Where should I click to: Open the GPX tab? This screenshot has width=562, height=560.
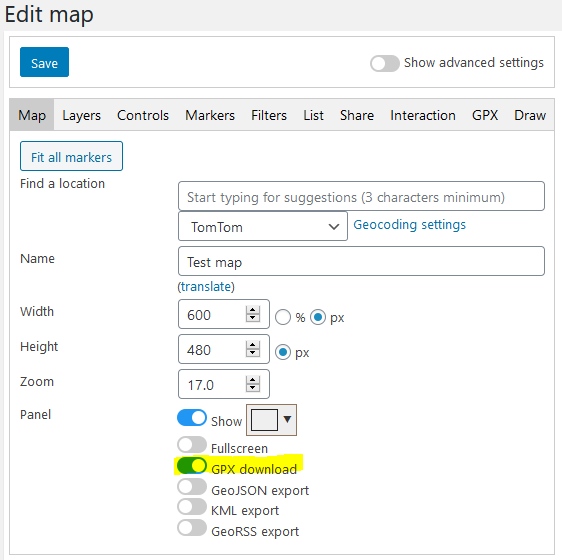[485, 115]
